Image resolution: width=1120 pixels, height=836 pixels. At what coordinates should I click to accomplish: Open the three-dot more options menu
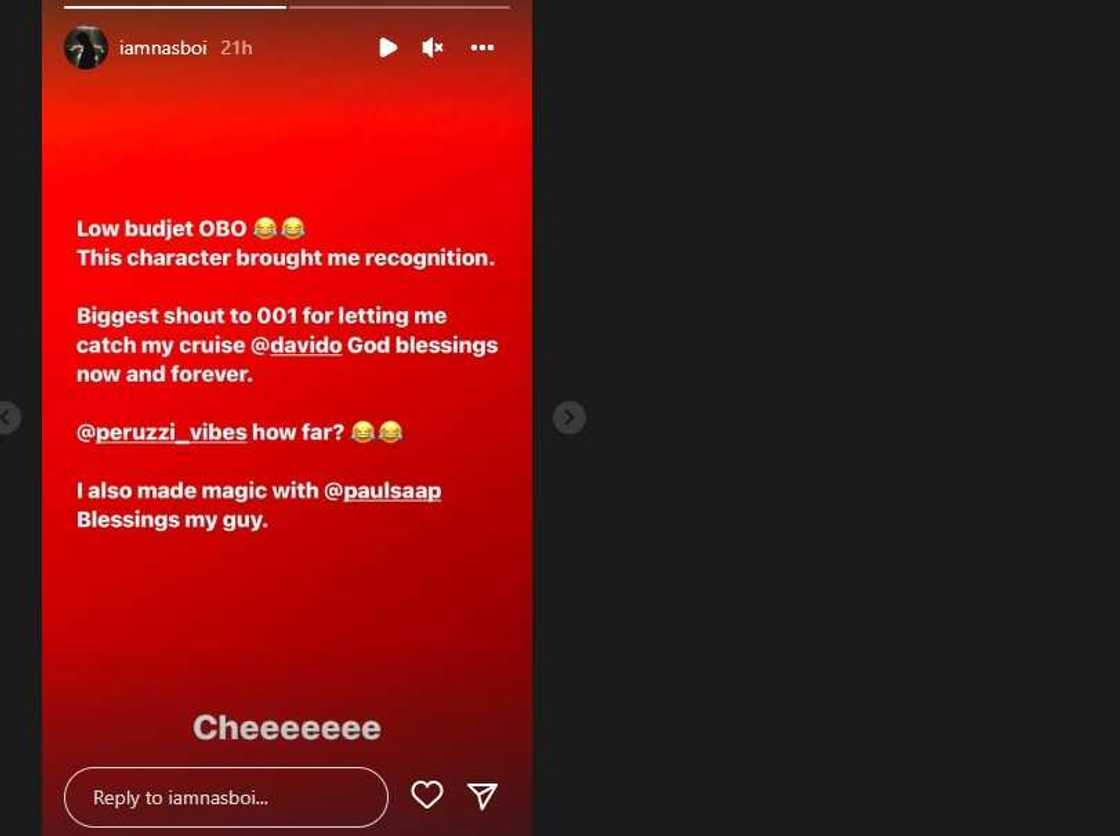pos(482,48)
